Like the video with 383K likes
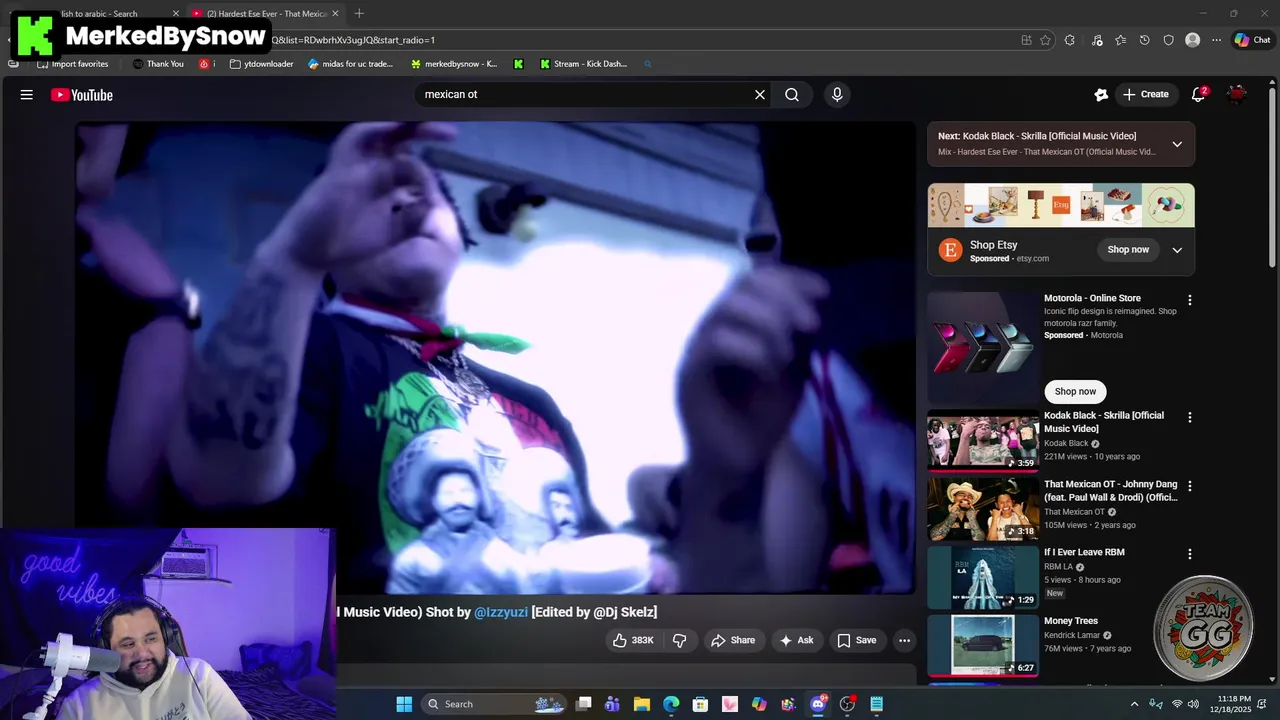The height and width of the screenshot is (720, 1280). coord(633,640)
